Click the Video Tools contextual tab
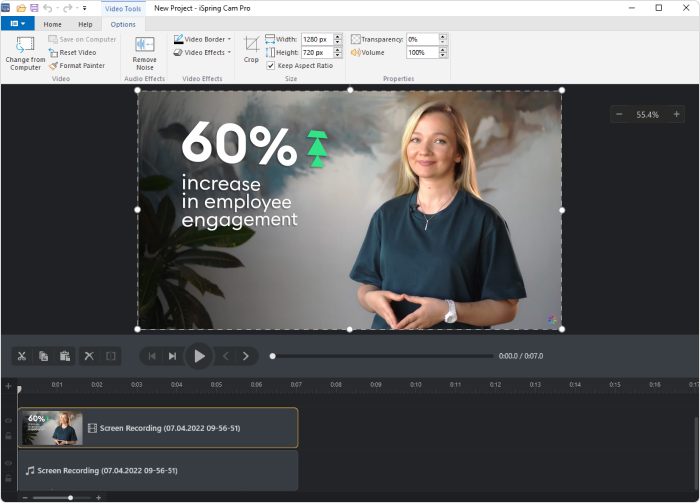700x503 pixels. (x=123, y=8)
